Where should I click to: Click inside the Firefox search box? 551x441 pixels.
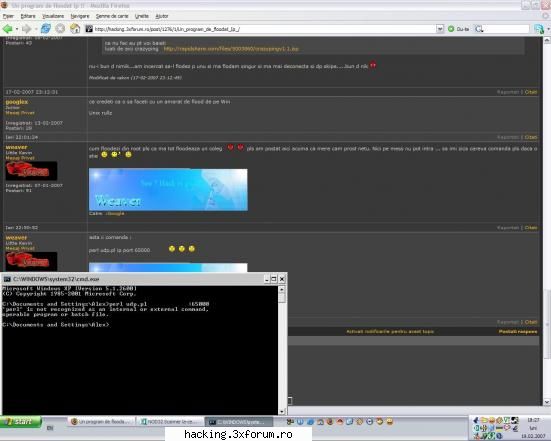click(x=506, y=29)
